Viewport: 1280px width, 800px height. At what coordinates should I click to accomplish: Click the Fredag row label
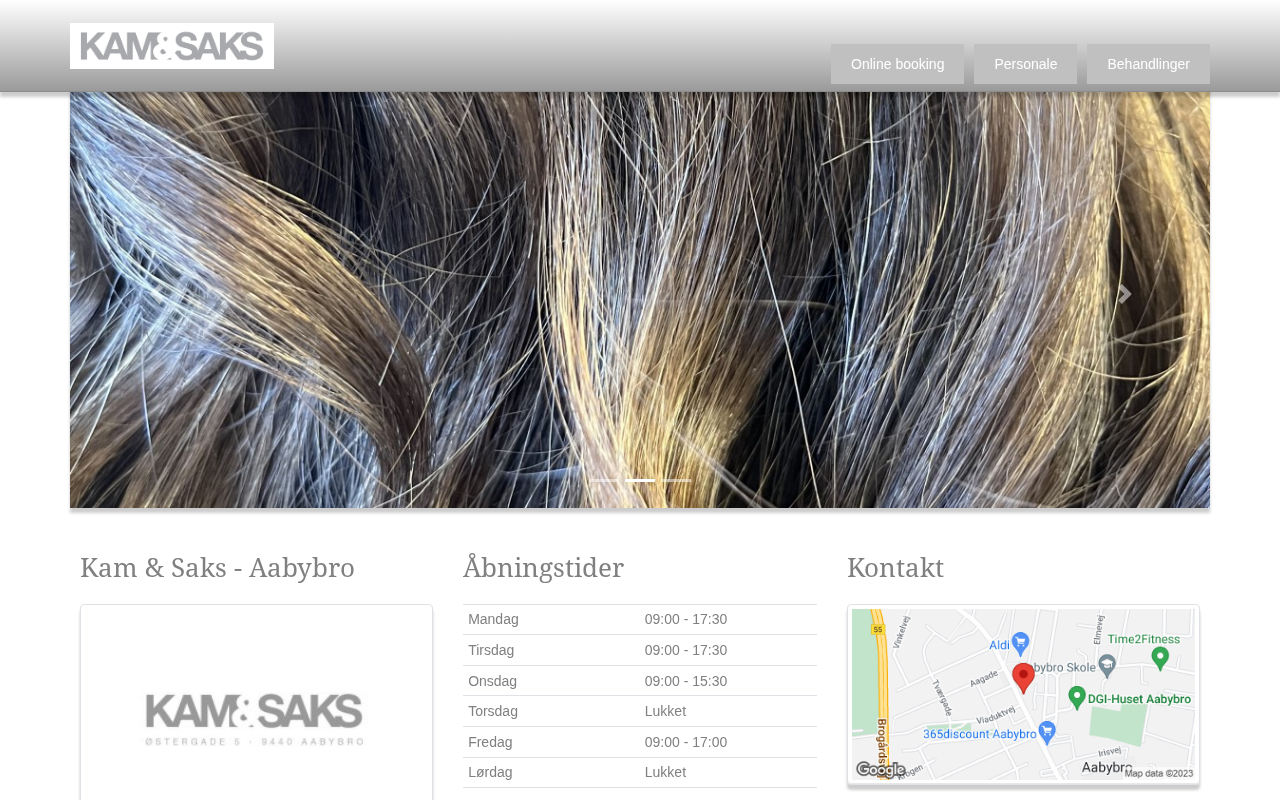point(490,742)
